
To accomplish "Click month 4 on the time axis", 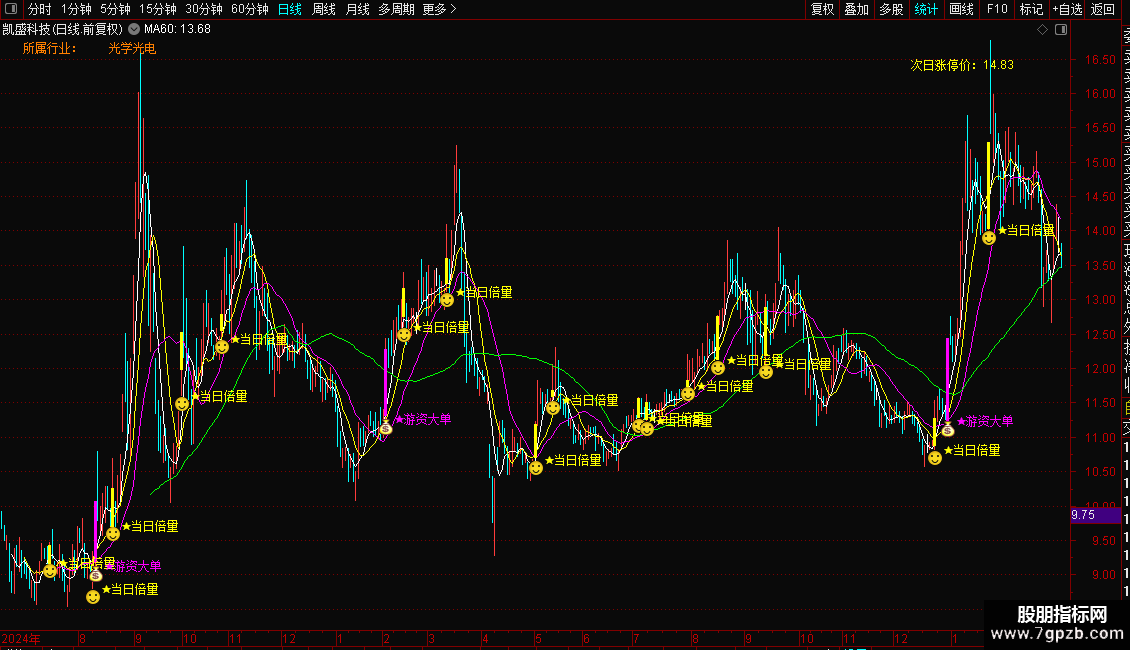I will tap(485, 638).
